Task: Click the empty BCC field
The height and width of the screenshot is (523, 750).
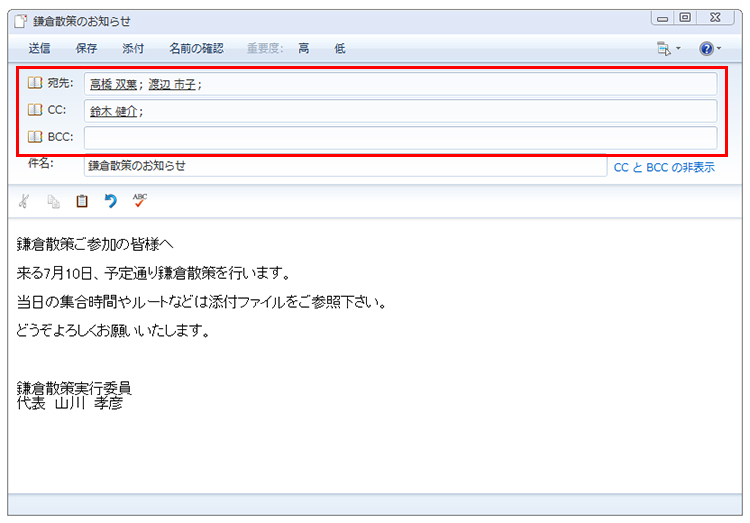Action: coord(400,138)
